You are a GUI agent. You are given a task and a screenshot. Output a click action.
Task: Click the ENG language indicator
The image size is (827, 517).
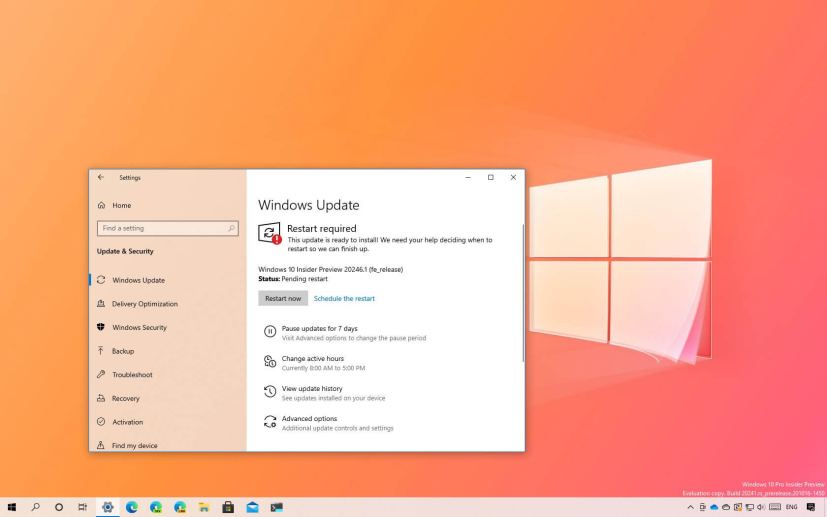(791, 507)
